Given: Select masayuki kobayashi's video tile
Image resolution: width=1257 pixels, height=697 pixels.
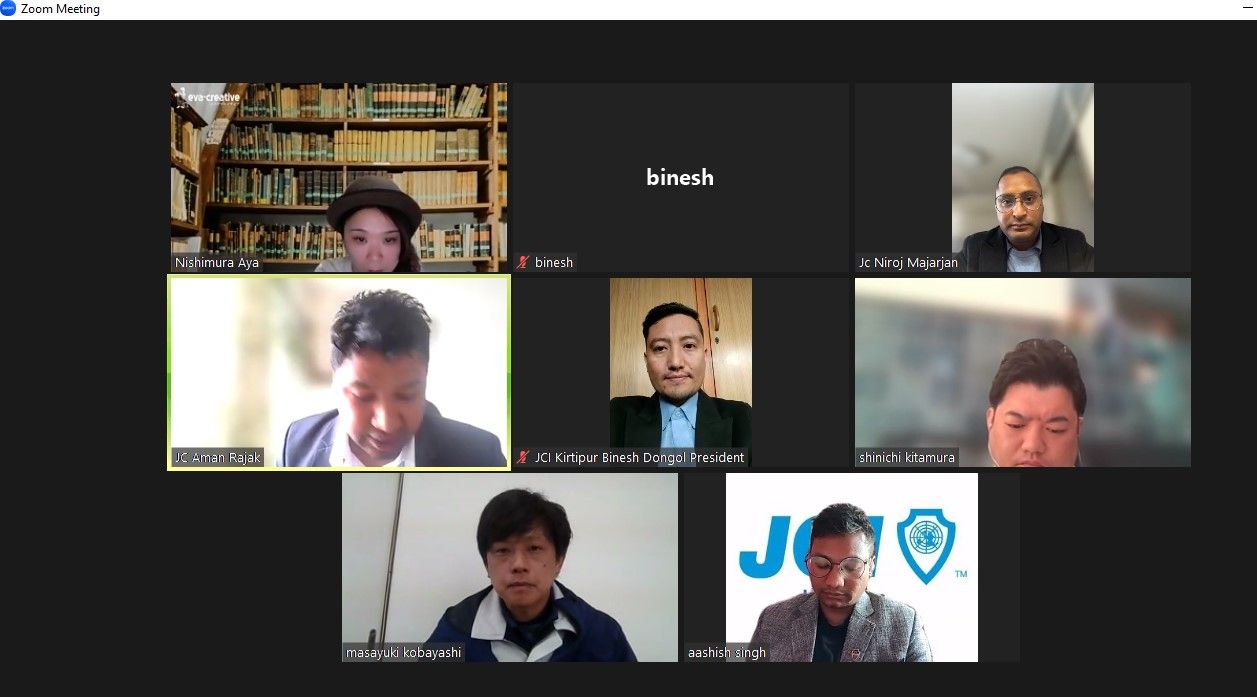Looking at the screenshot, I should 510,567.
